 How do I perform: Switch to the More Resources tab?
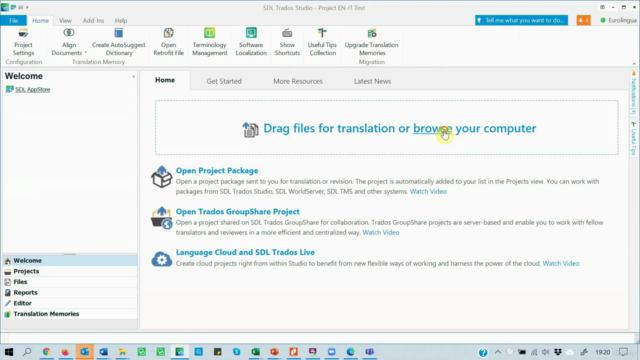(x=298, y=81)
